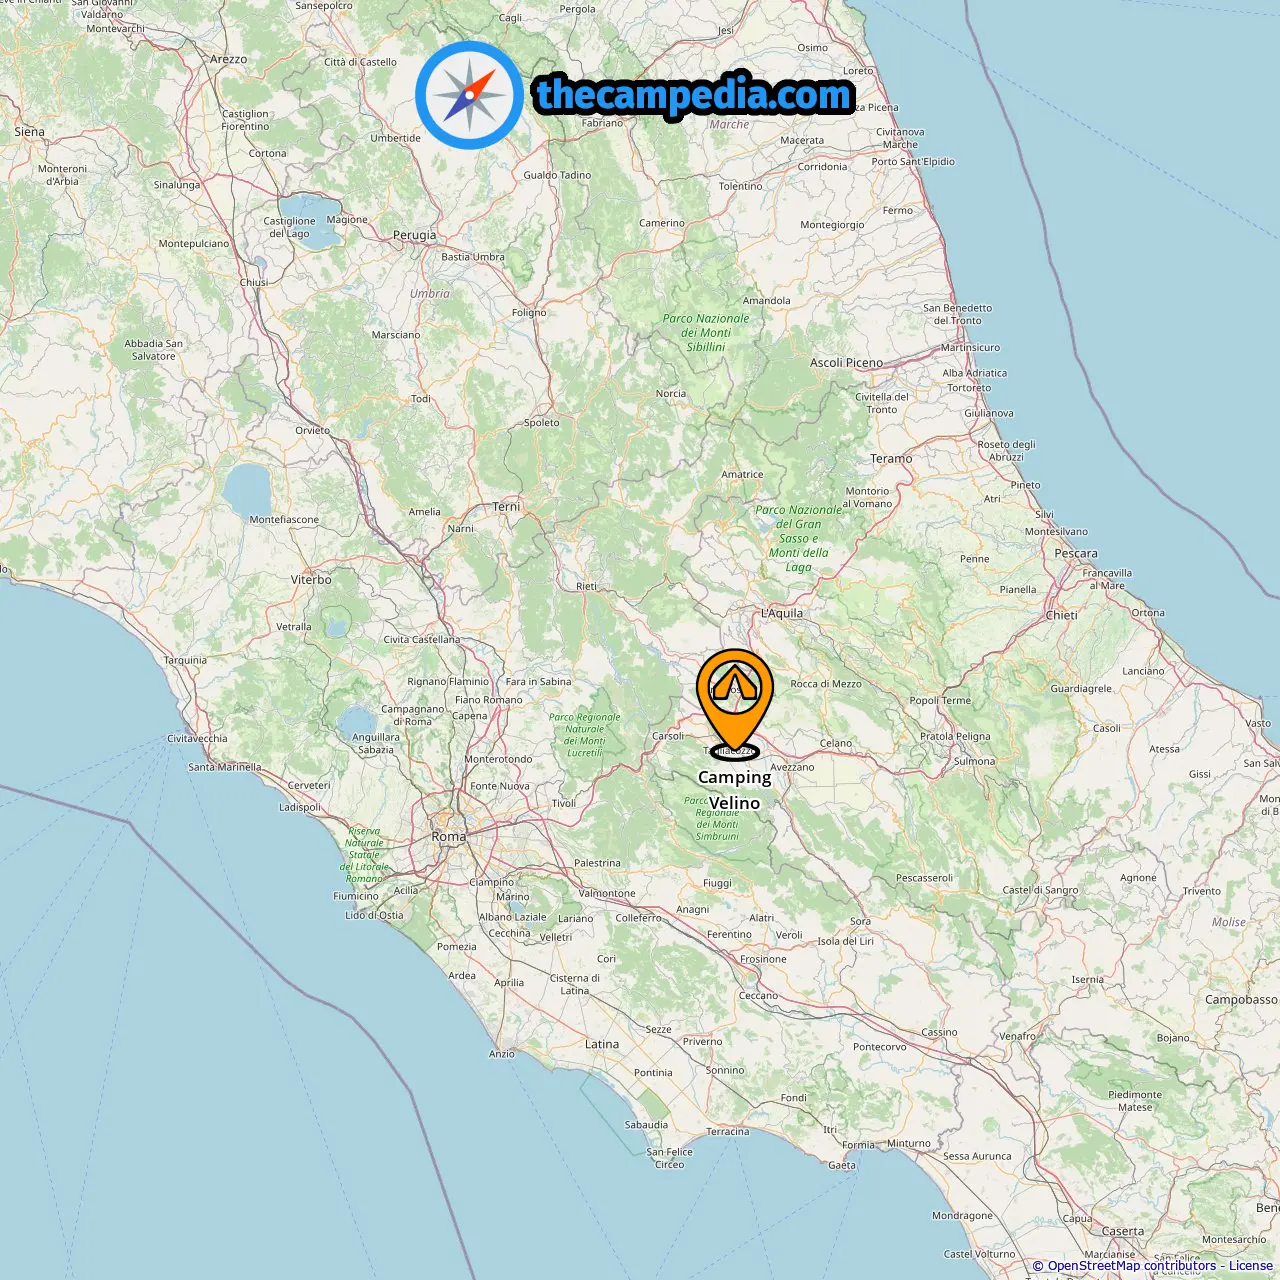Click the Viterbo city label
This screenshot has height=1280, width=1280.
tap(311, 579)
